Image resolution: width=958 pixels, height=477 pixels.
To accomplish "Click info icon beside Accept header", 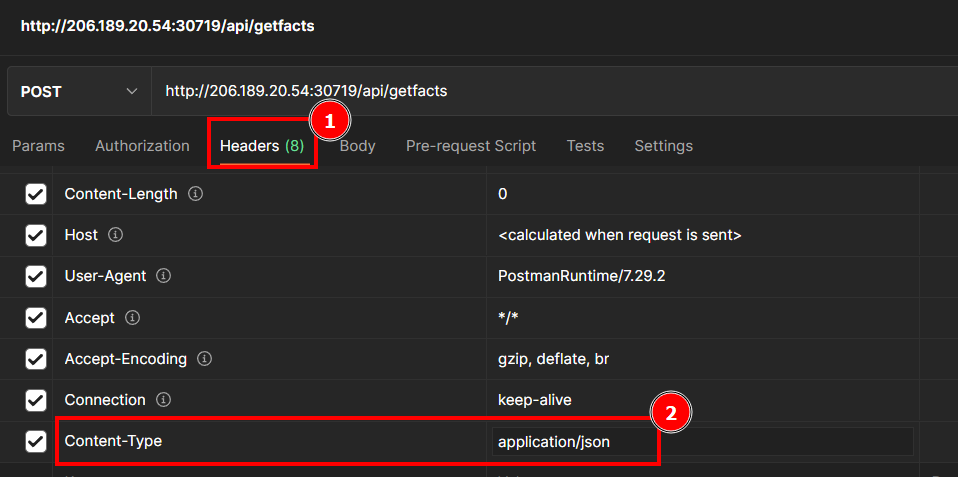I will coord(132,318).
